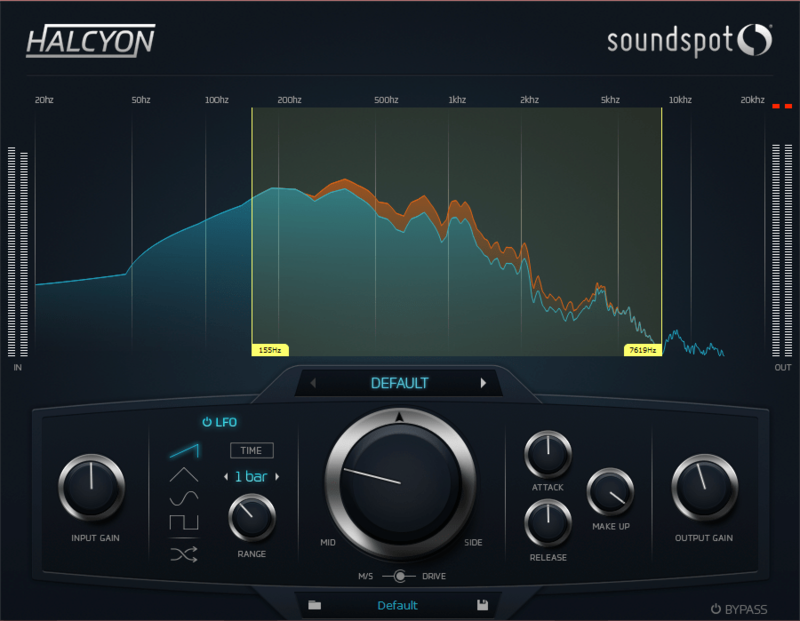Click the 1 bar rate value
The width and height of the screenshot is (800, 621).
(251, 477)
